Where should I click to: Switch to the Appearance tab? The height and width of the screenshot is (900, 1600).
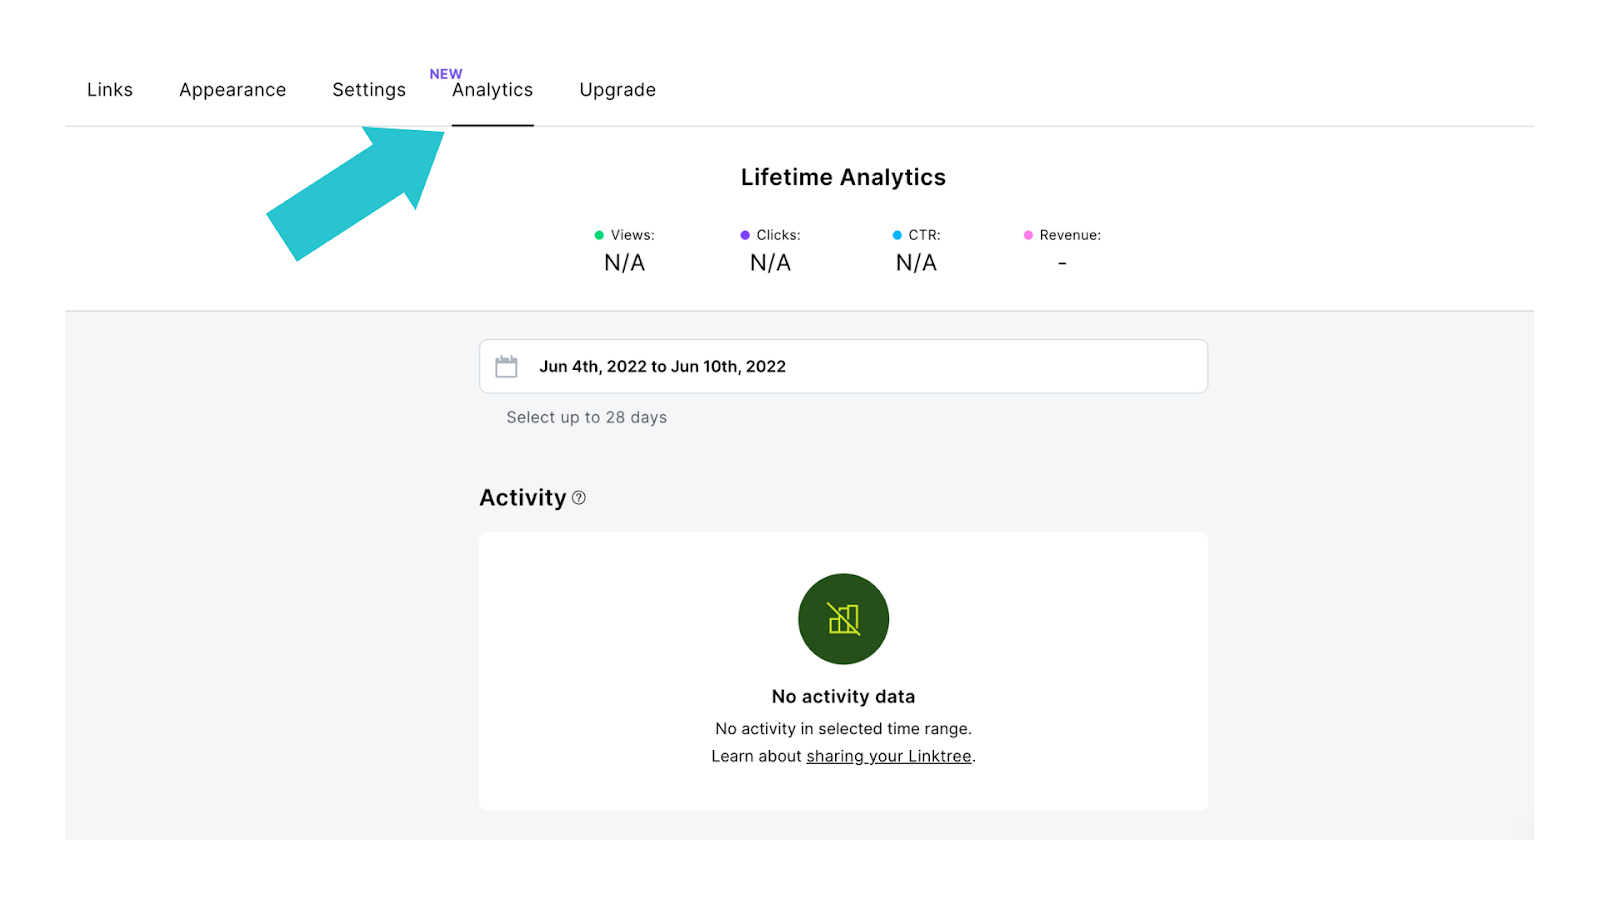click(x=232, y=90)
